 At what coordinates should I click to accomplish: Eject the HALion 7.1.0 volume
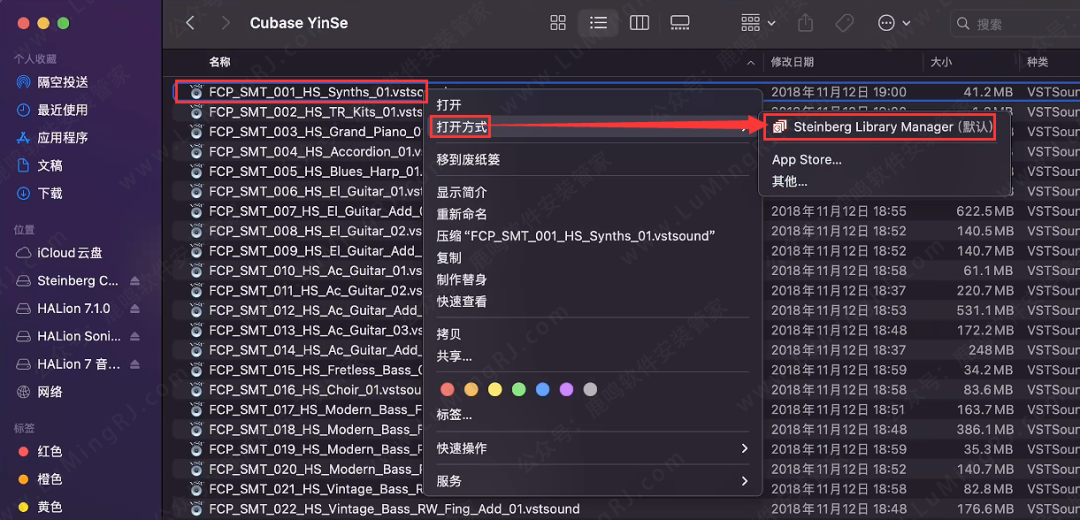pos(135,309)
